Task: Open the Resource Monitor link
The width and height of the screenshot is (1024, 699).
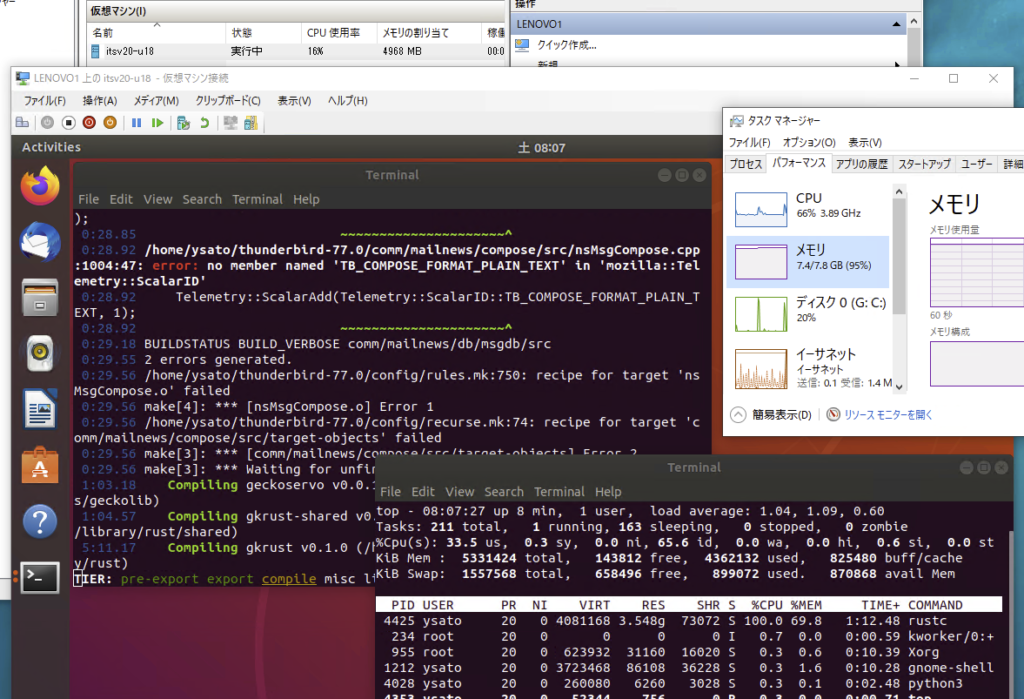Action: coord(887,414)
